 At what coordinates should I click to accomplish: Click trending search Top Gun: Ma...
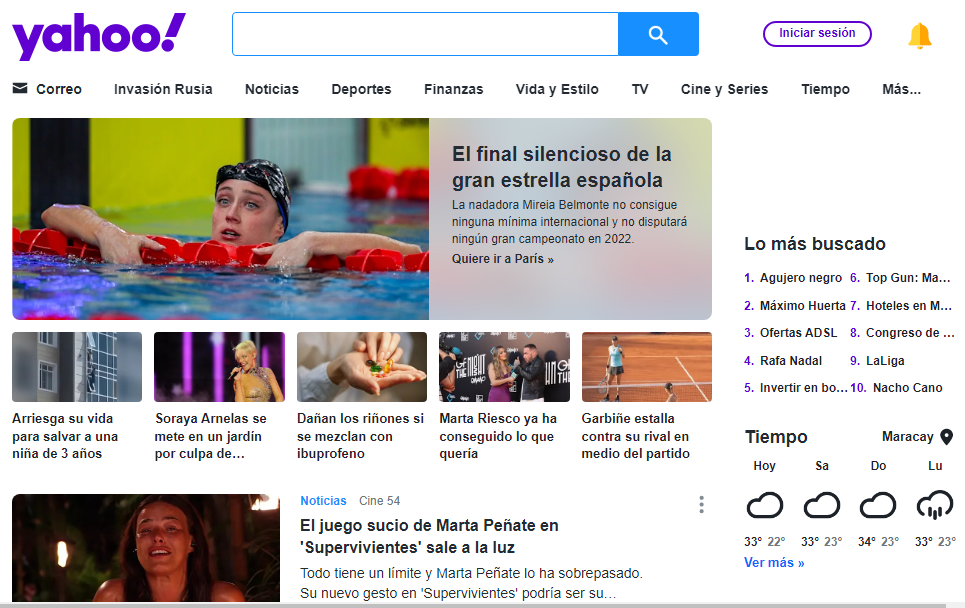coord(908,278)
